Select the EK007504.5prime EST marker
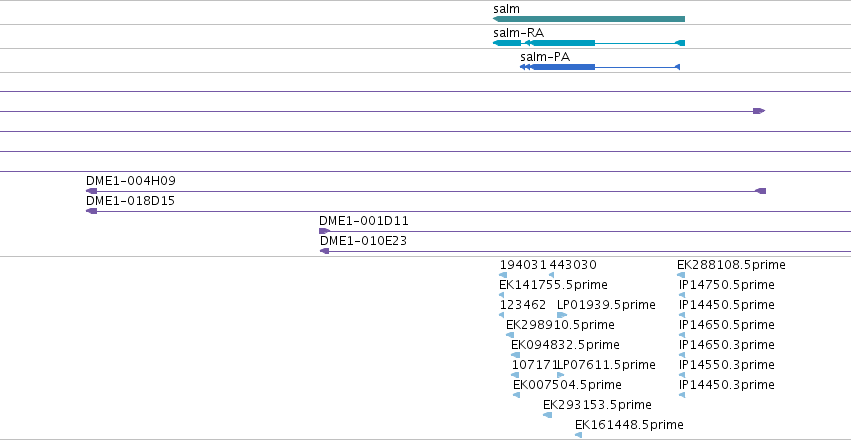Screen dimensions: 851x440 tap(516, 395)
